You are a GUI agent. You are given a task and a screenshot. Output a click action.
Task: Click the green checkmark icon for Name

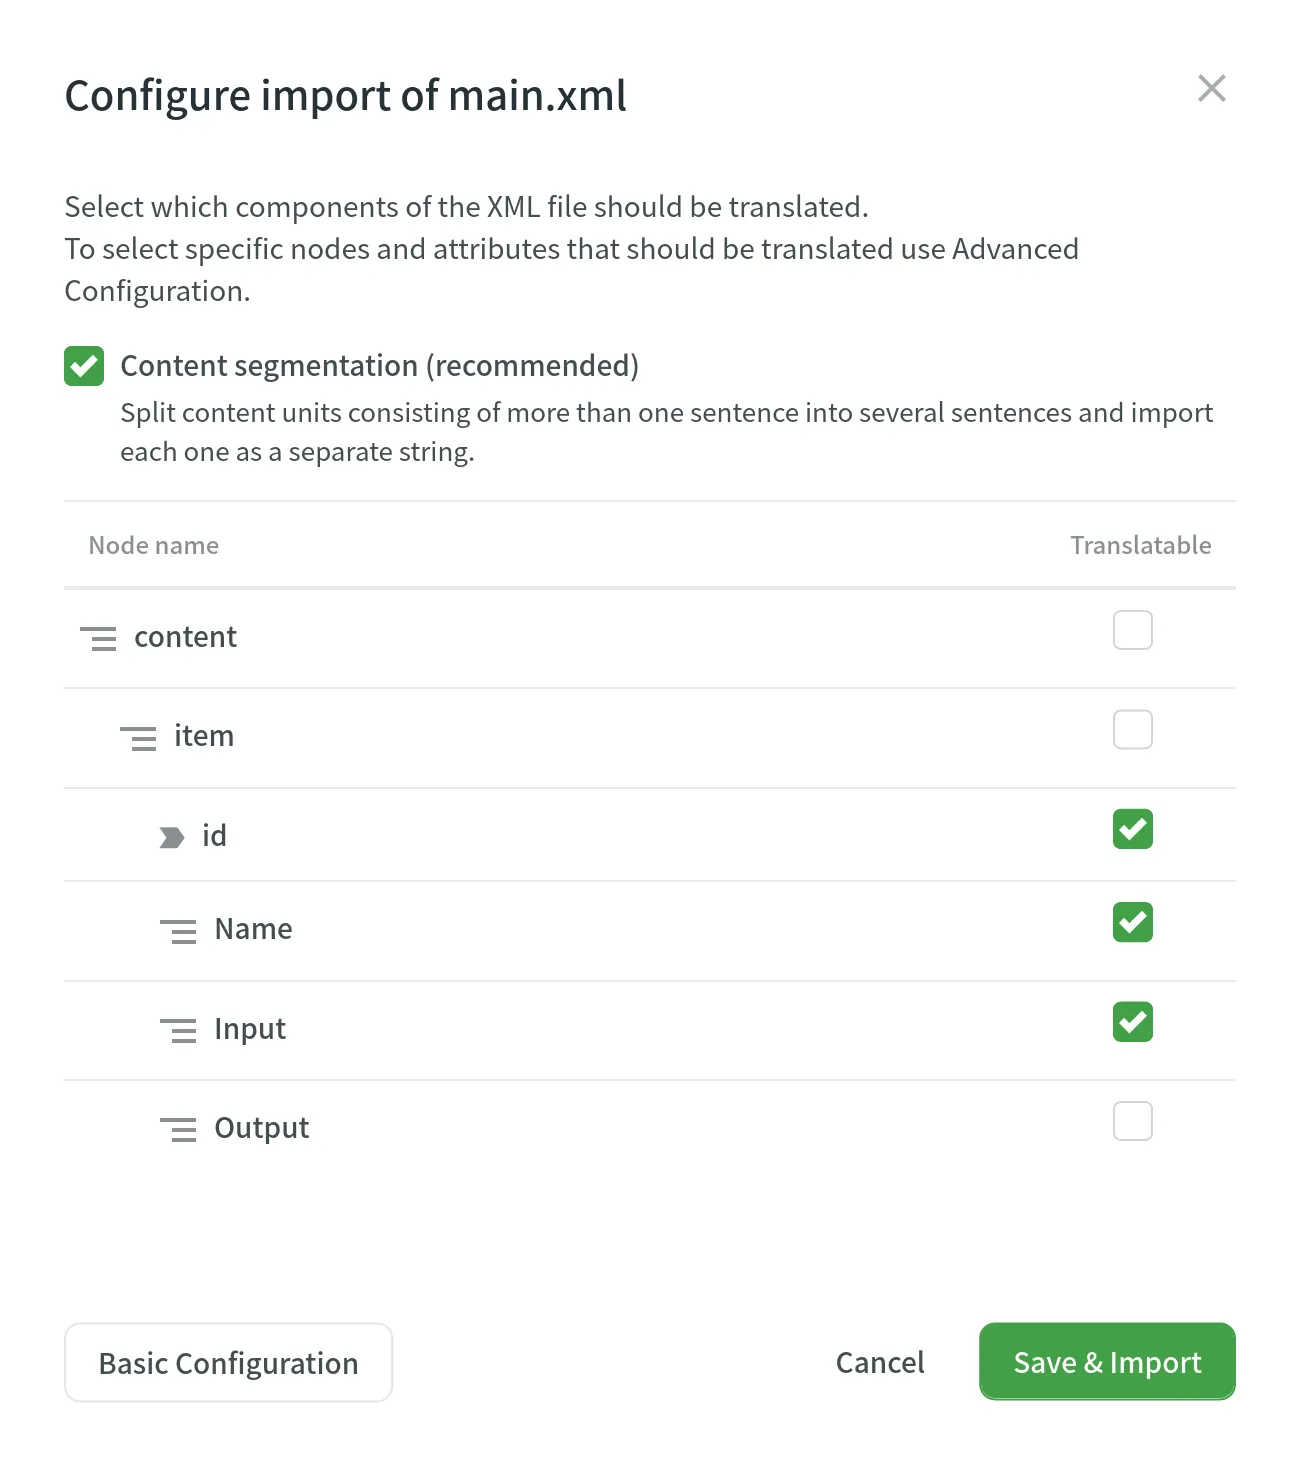click(1132, 922)
